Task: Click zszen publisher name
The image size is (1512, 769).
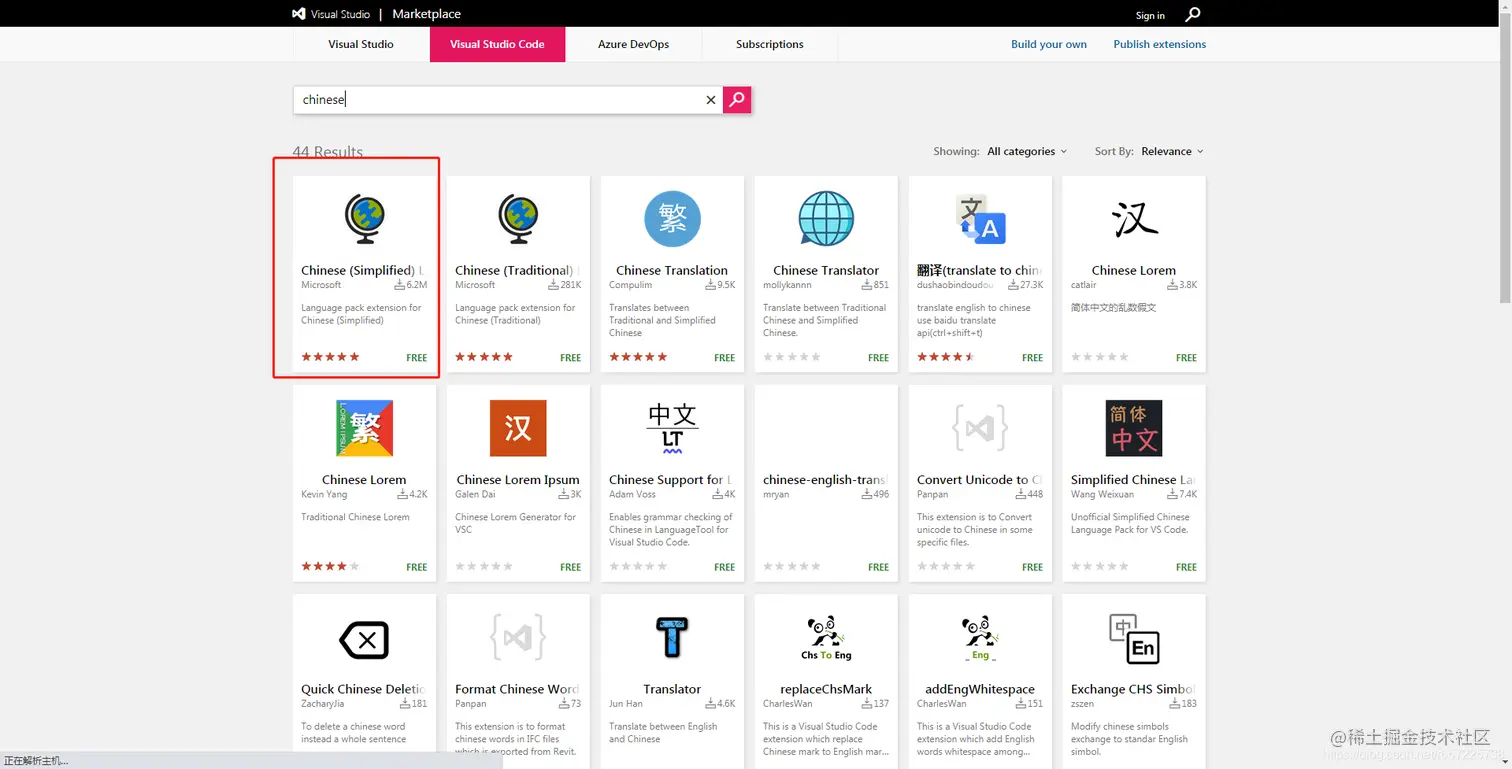Action: [1083, 704]
